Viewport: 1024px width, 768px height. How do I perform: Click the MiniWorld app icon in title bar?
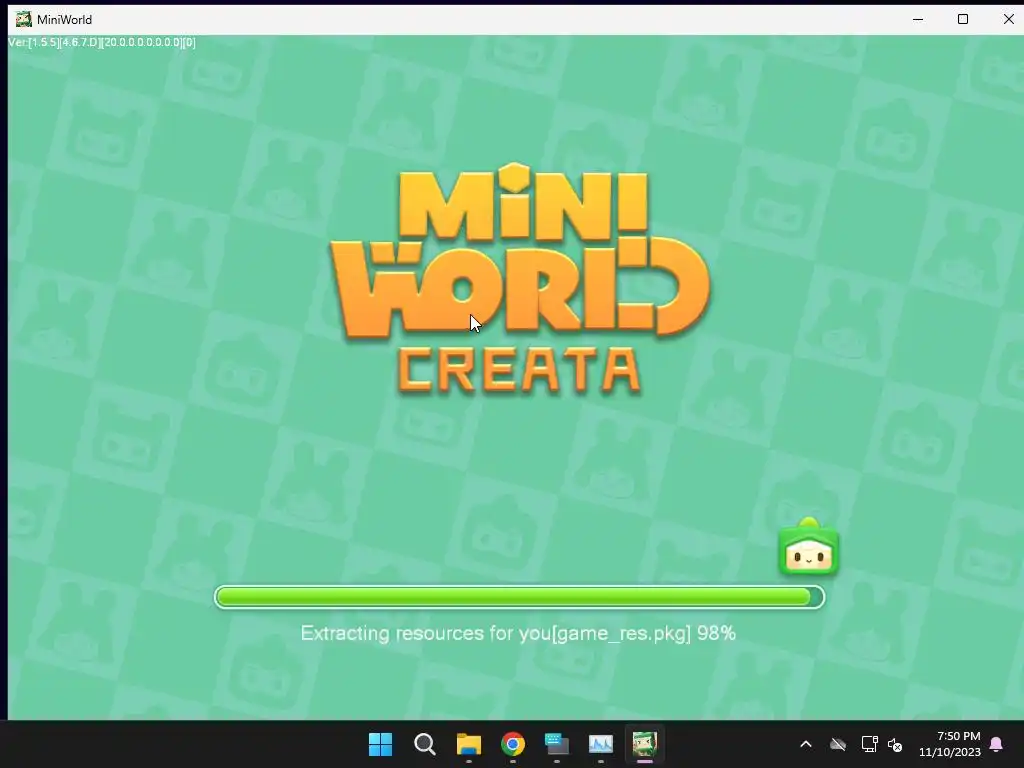click(24, 19)
